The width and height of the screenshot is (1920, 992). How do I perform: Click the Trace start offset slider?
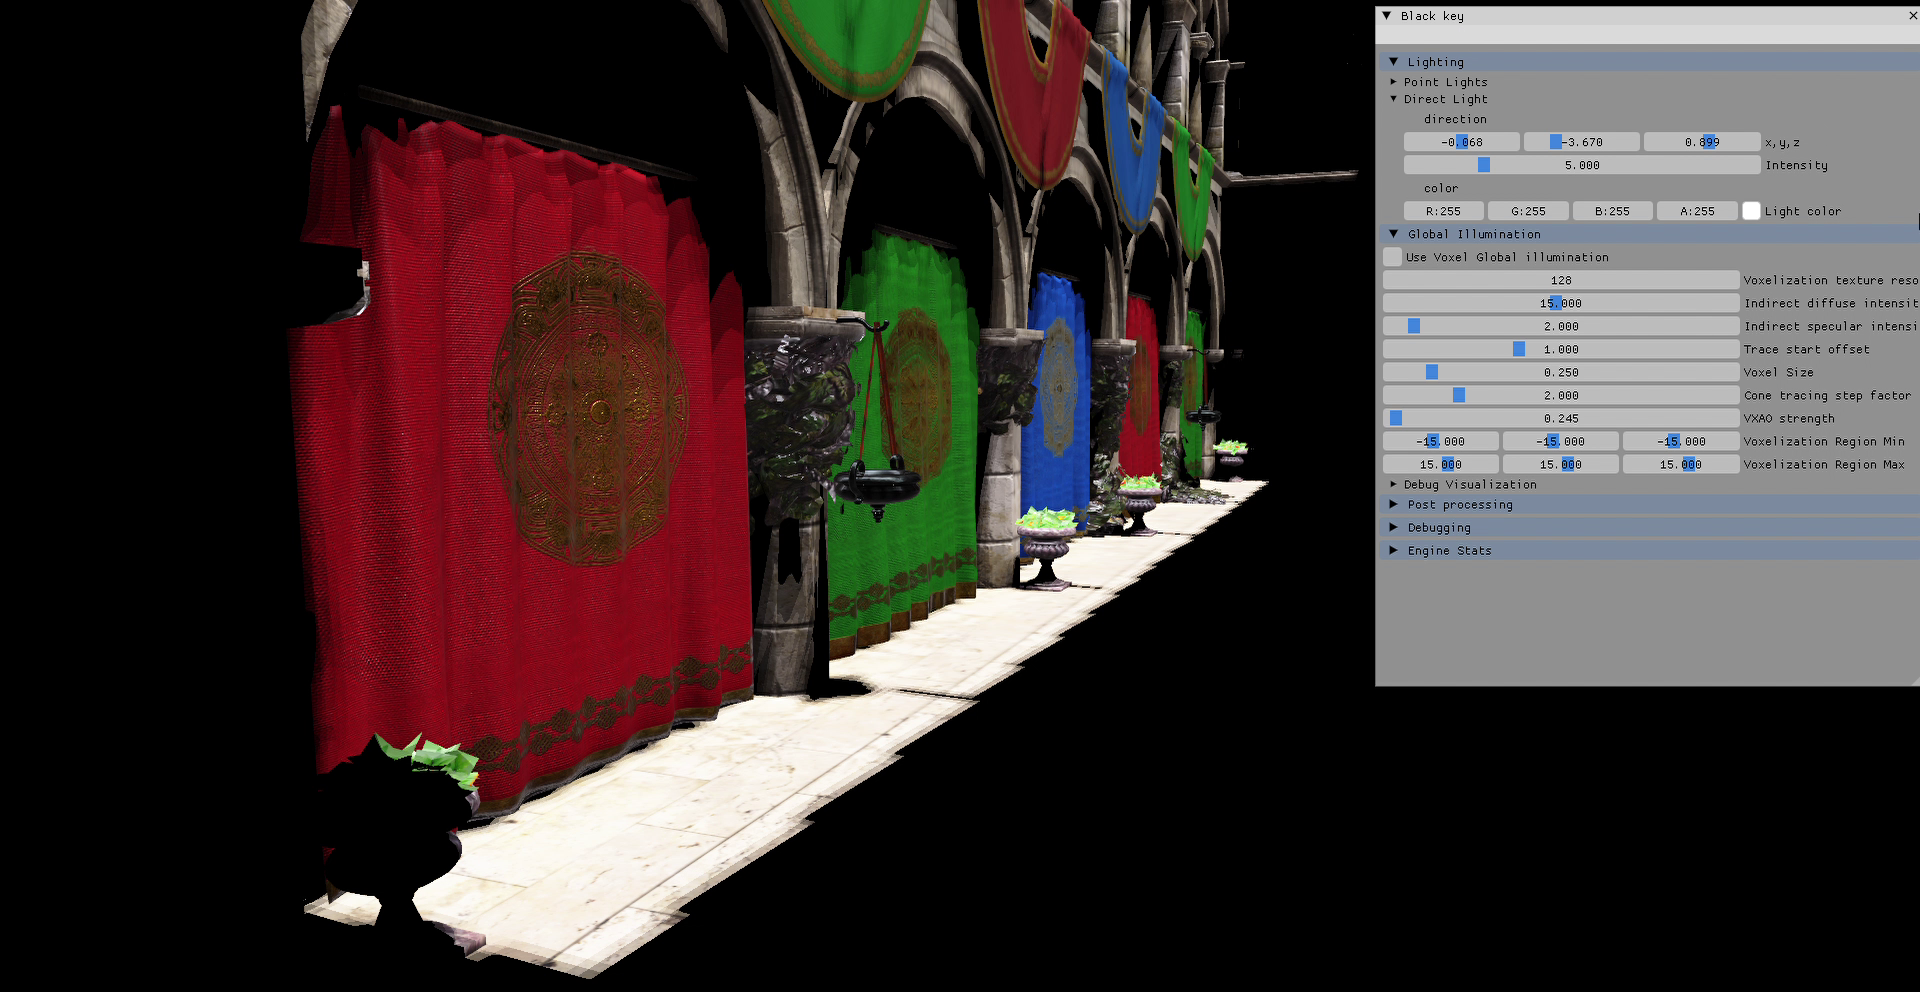[x=1560, y=349]
